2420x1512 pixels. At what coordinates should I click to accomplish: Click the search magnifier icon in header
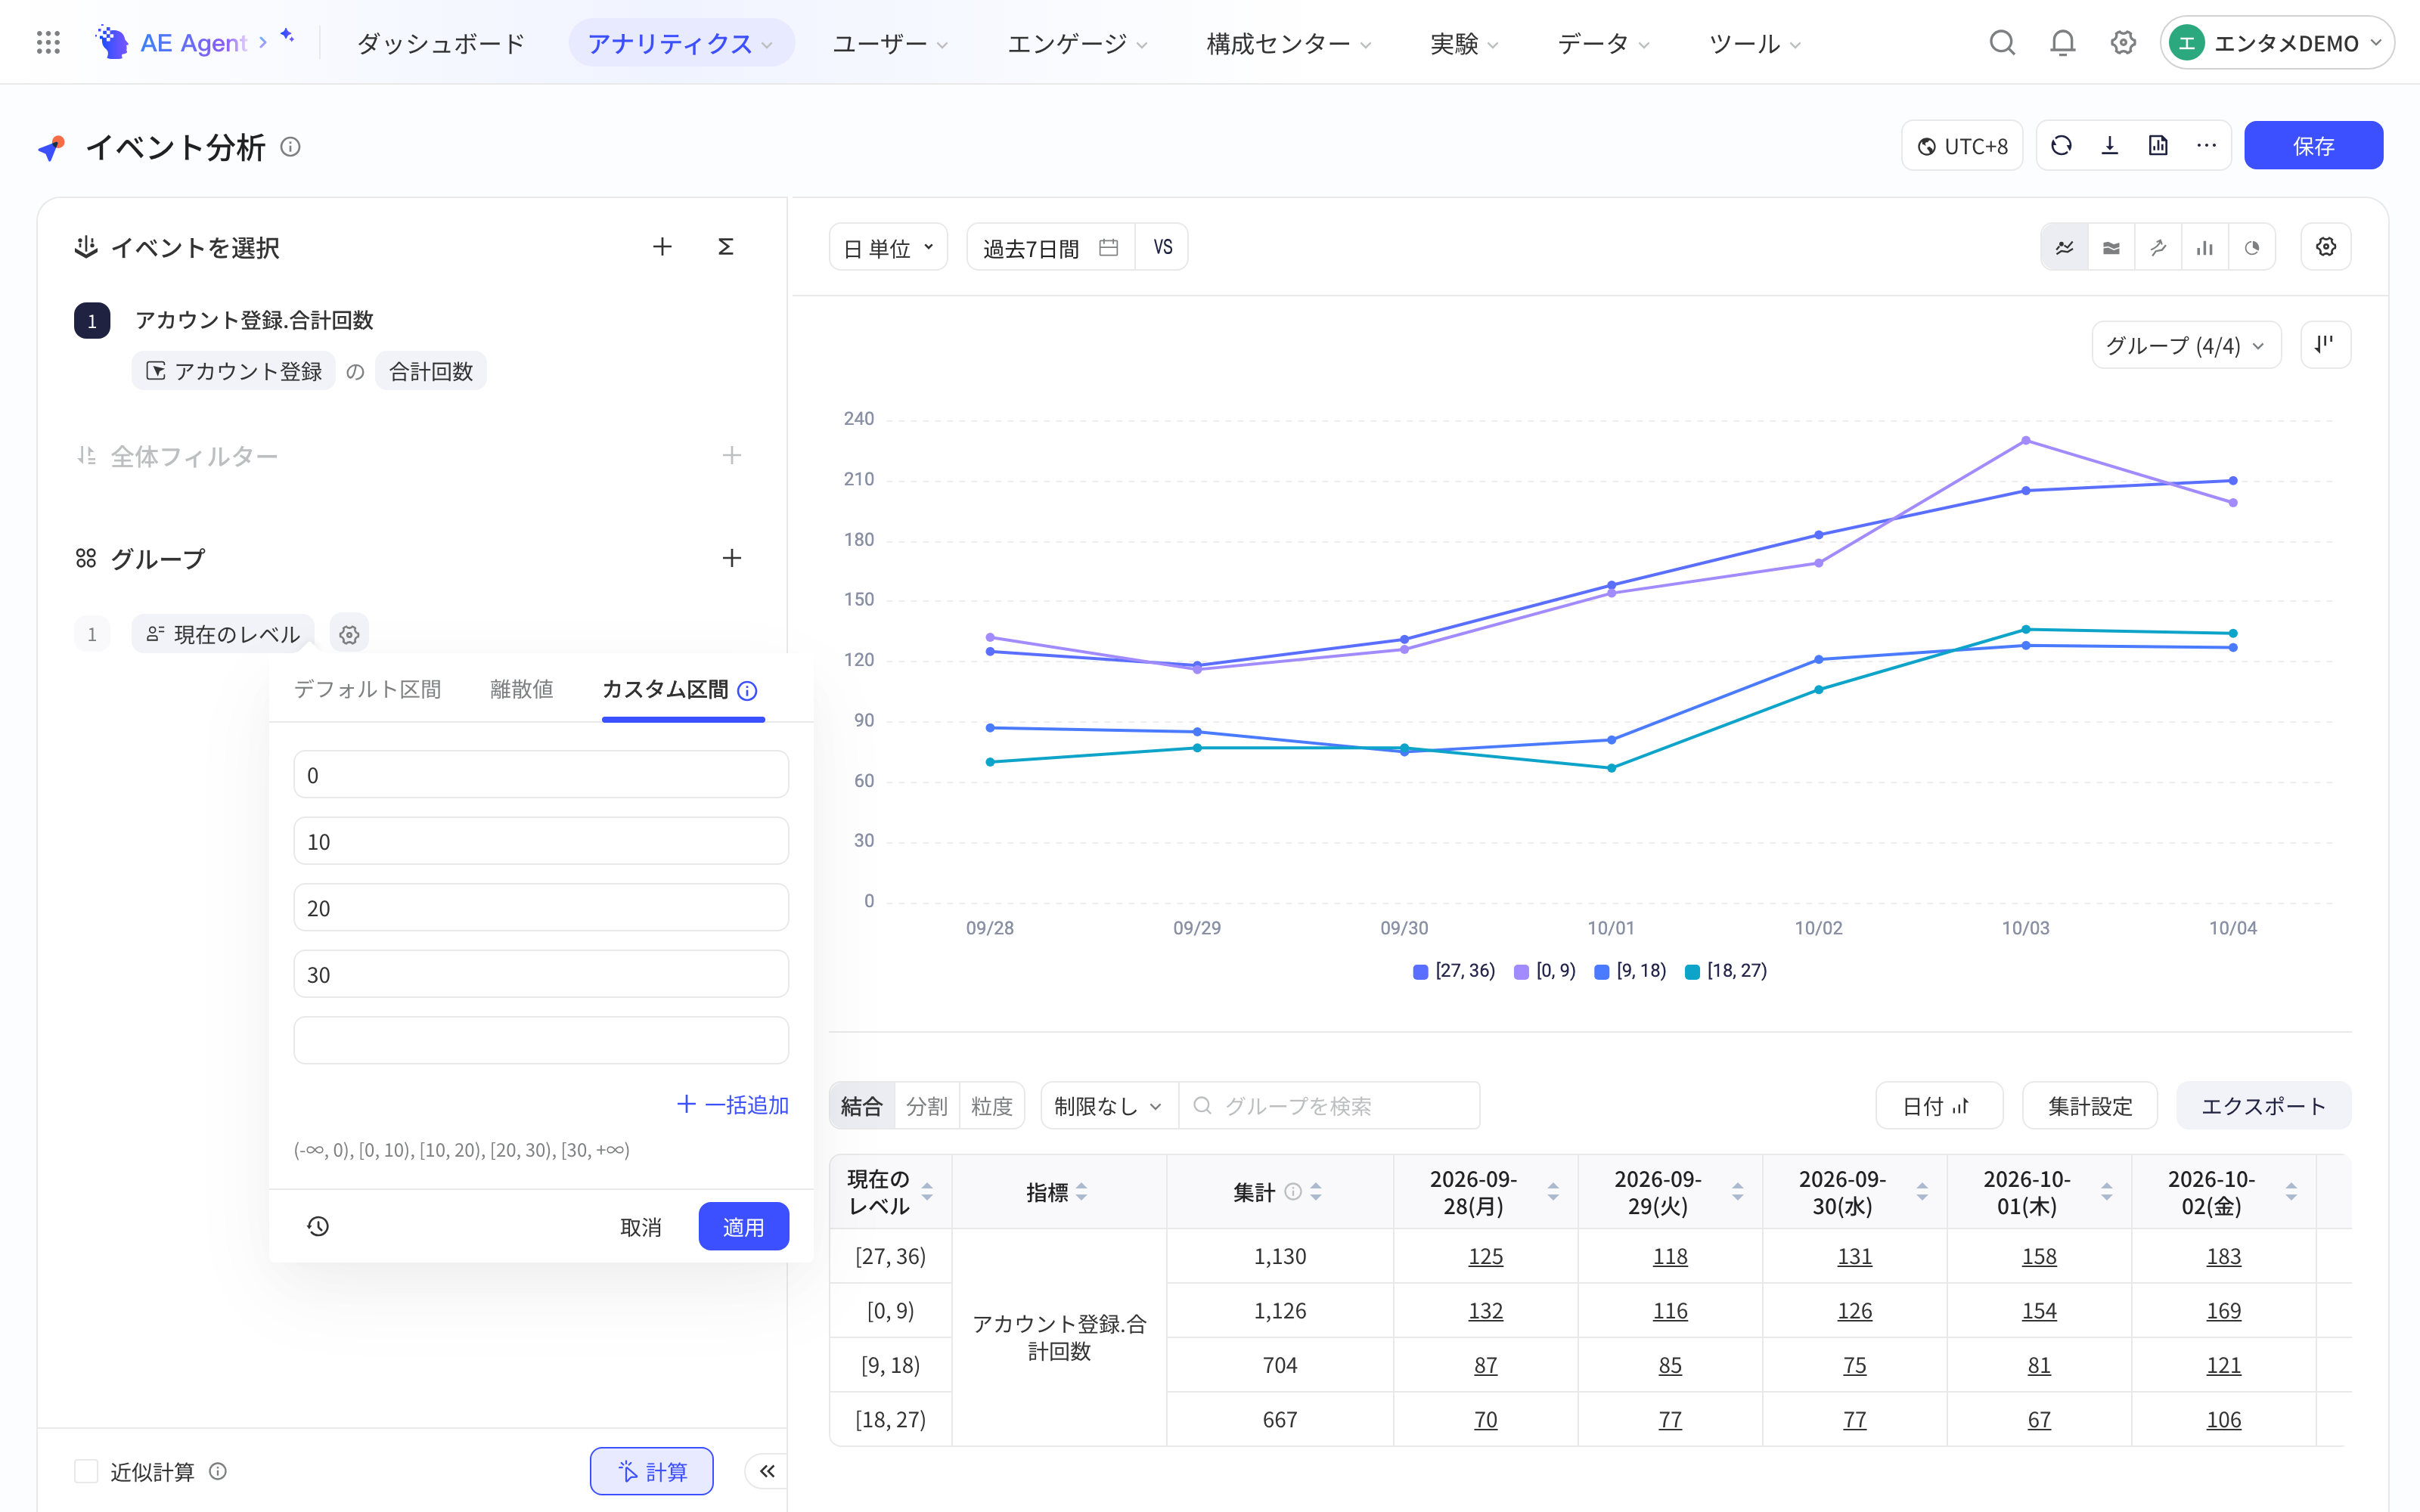[x=2002, y=43]
